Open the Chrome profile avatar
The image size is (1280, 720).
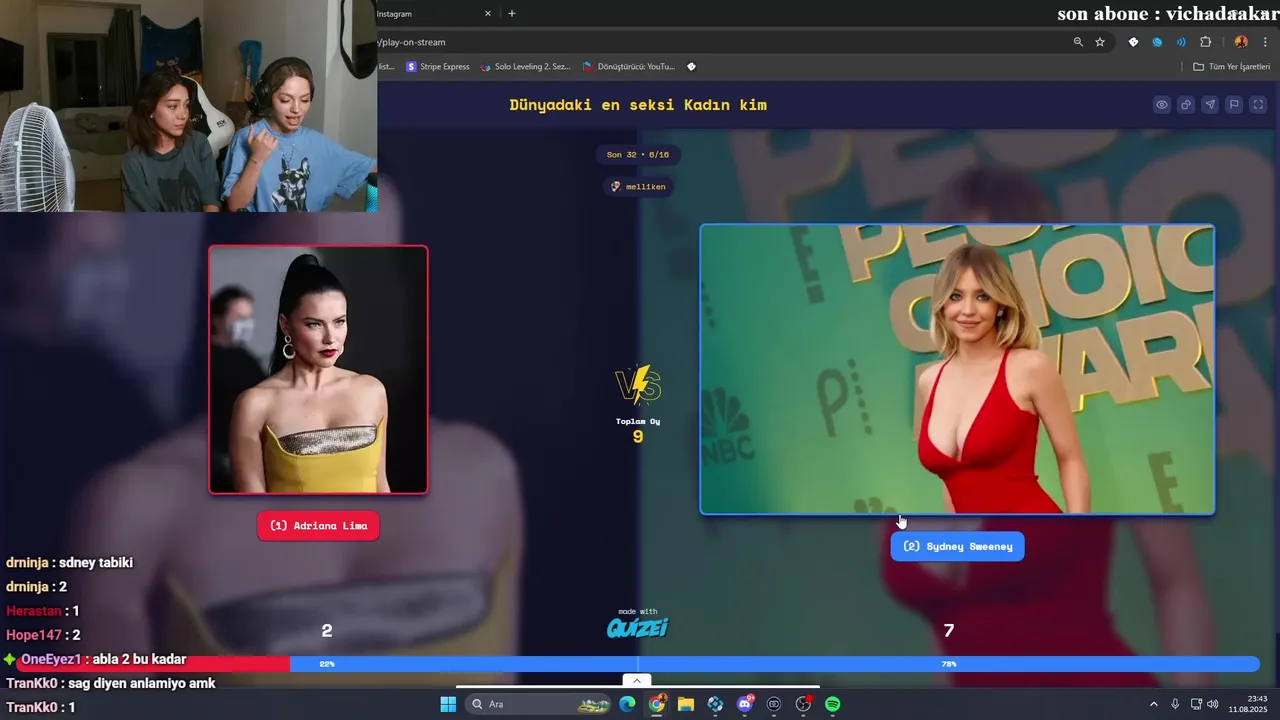tap(1241, 42)
